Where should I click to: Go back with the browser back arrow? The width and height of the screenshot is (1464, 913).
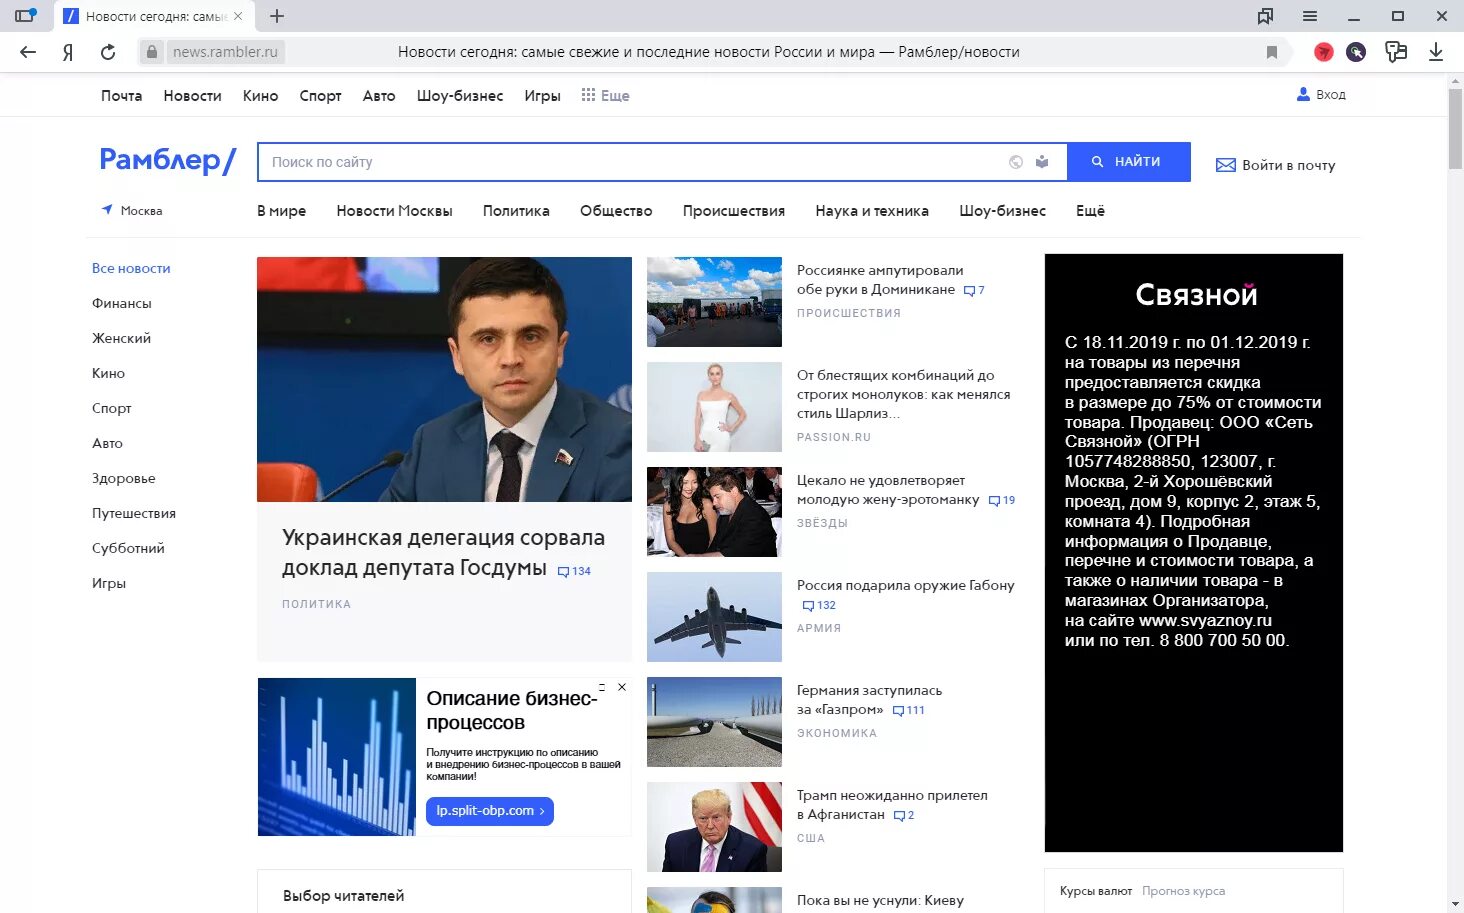pos(28,52)
